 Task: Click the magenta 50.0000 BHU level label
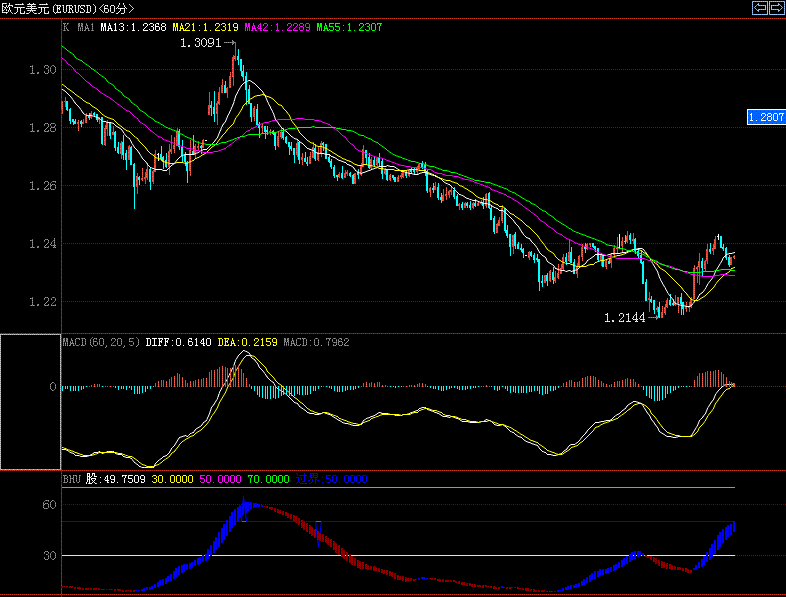[x=221, y=479]
